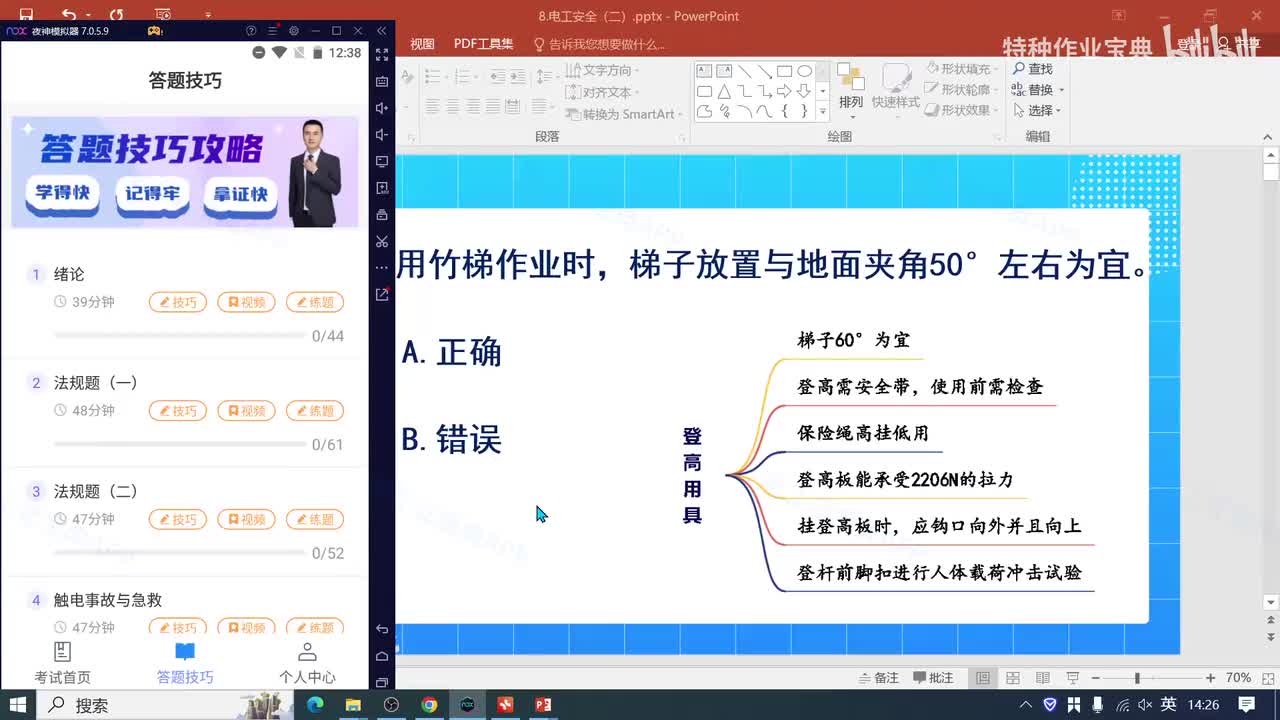The image size is (1280, 720).
Task: Open 对齐文本 dropdown
Action: click(604, 92)
